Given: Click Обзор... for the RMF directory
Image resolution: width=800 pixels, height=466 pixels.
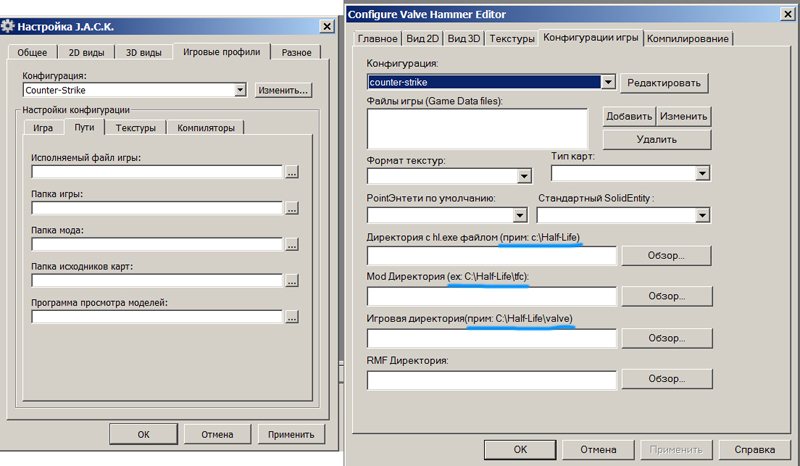Looking at the screenshot, I should coord(665,379).
